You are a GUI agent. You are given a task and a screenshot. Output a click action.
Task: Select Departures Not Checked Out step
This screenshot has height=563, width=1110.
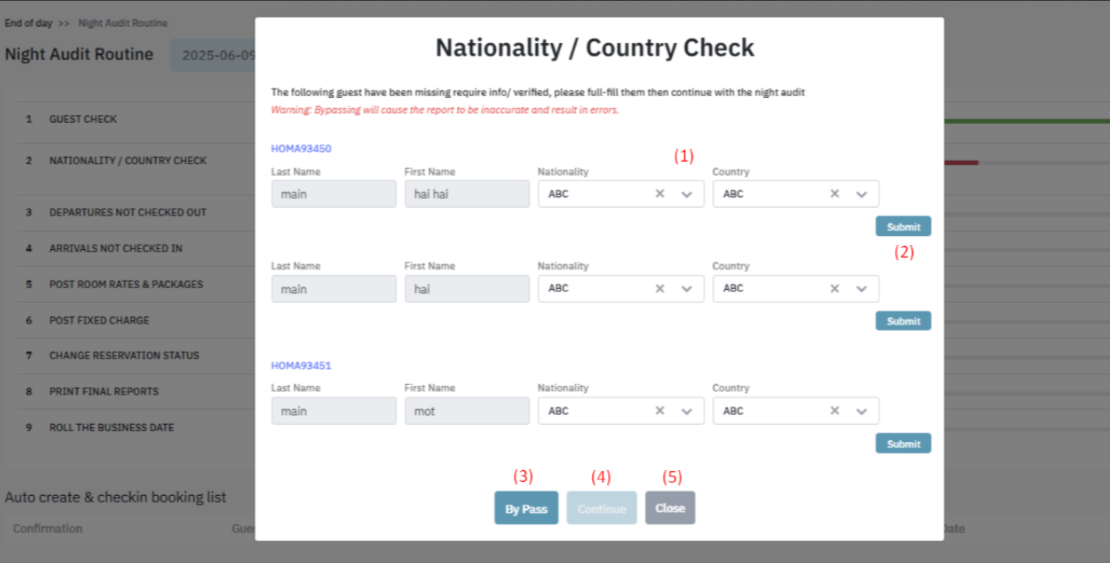pos(127,213)
